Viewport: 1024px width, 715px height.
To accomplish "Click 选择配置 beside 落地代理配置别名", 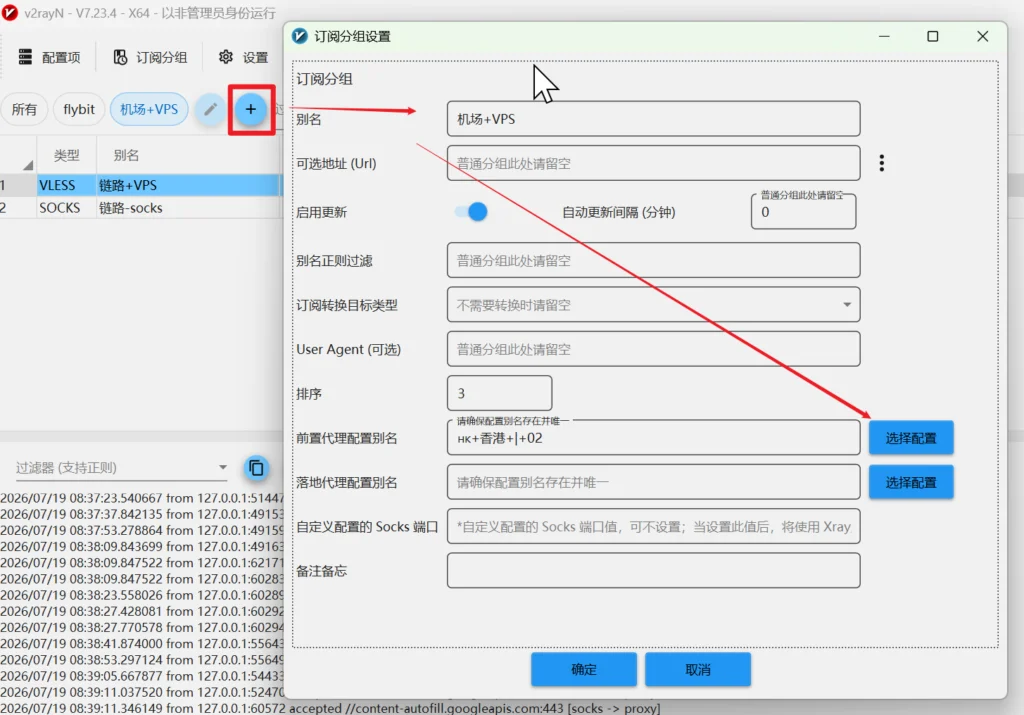I will point(911,483).
